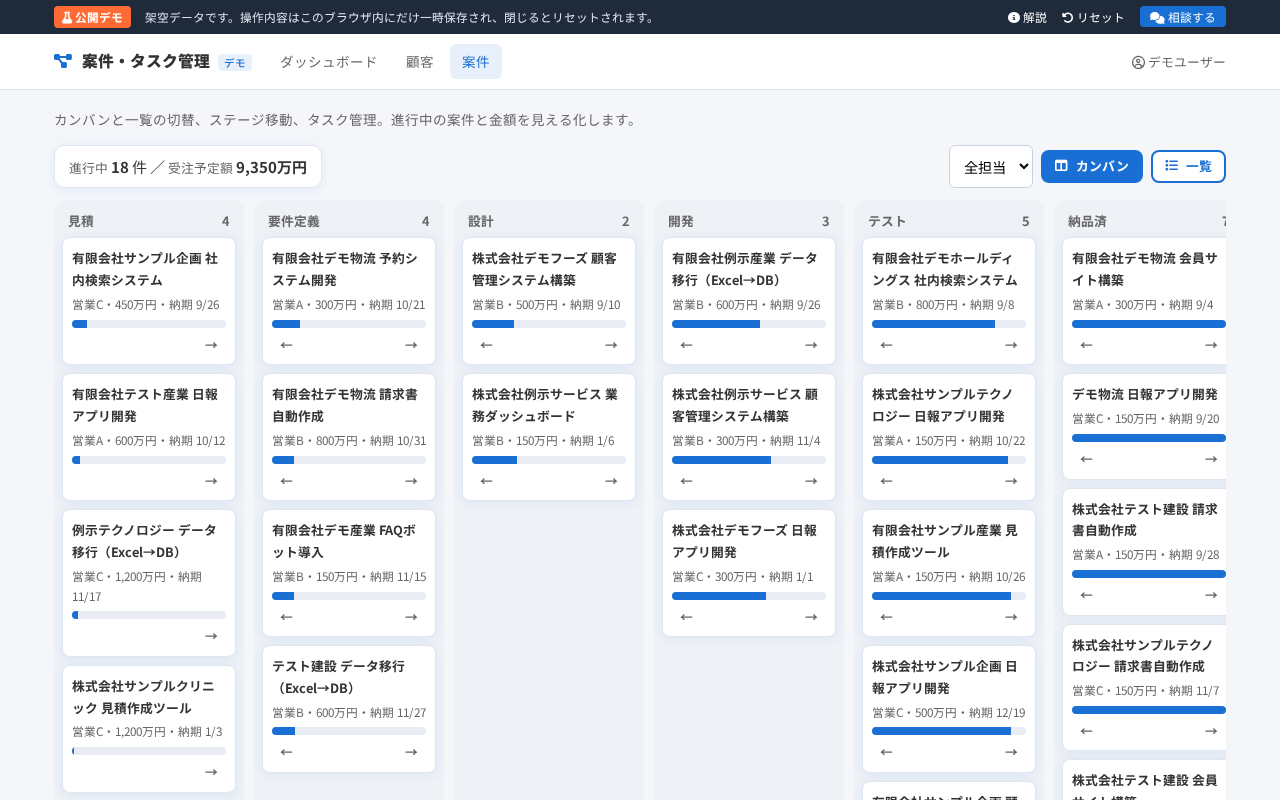Move テスト建設 データ移行 card forward
The image size is (1280, 800).
411,752
